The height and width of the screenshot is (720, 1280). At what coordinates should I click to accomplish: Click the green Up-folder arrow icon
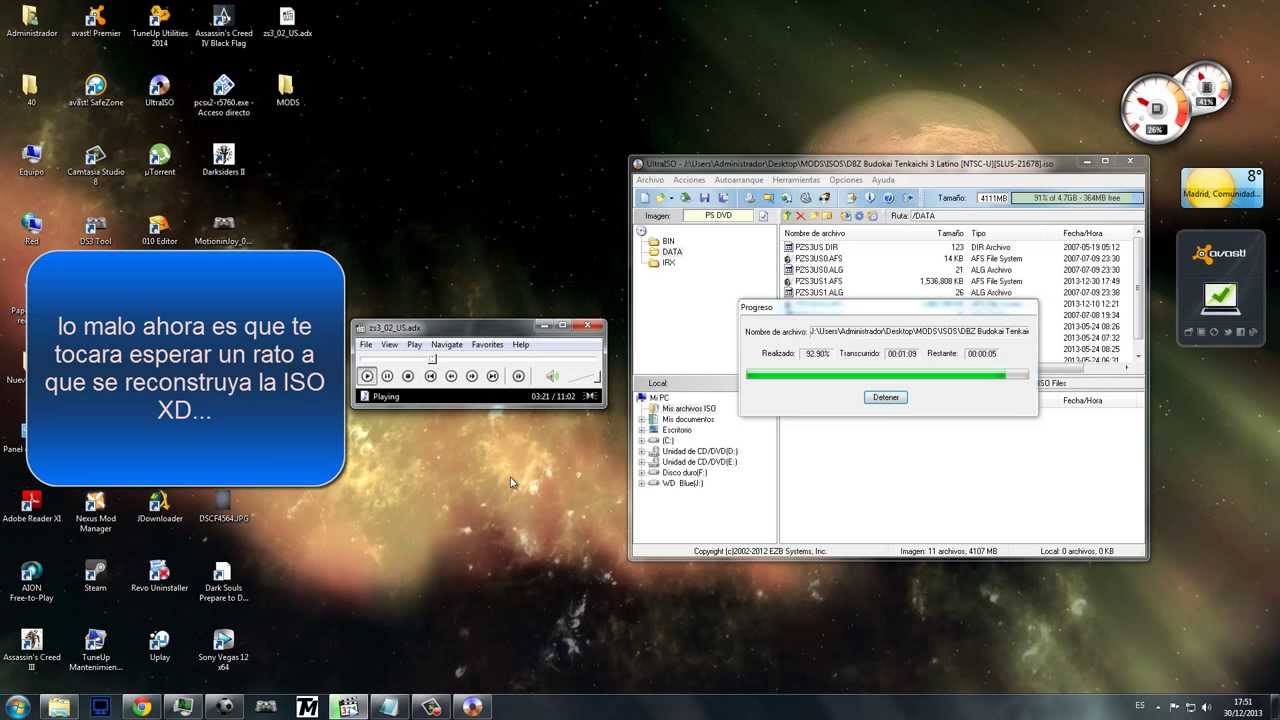[787, 216]
